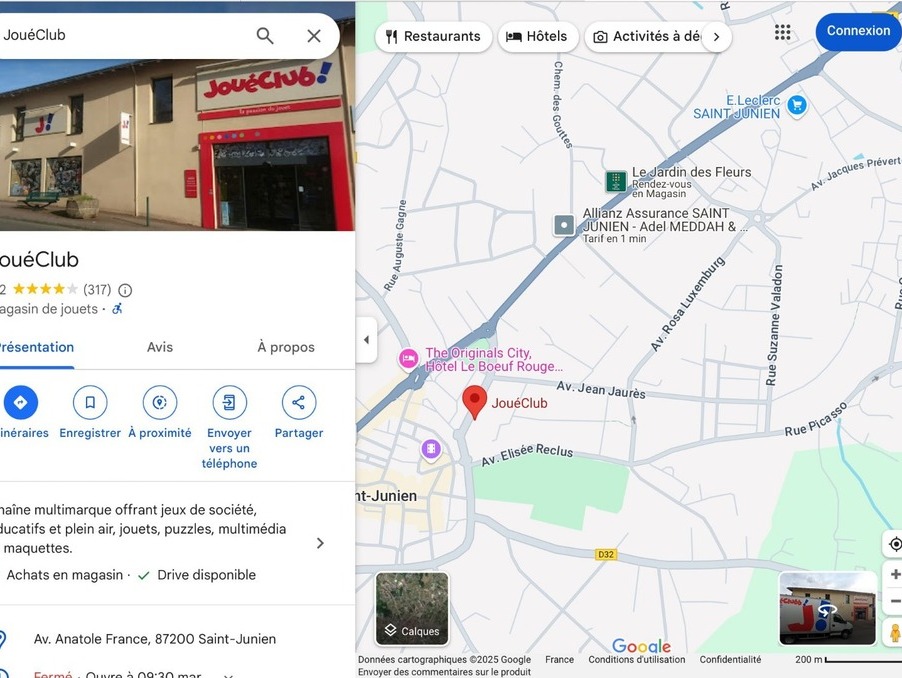Open the Itinéraires directions button
This screenshot has height=678, width=902.
click(x=20, y=403)
